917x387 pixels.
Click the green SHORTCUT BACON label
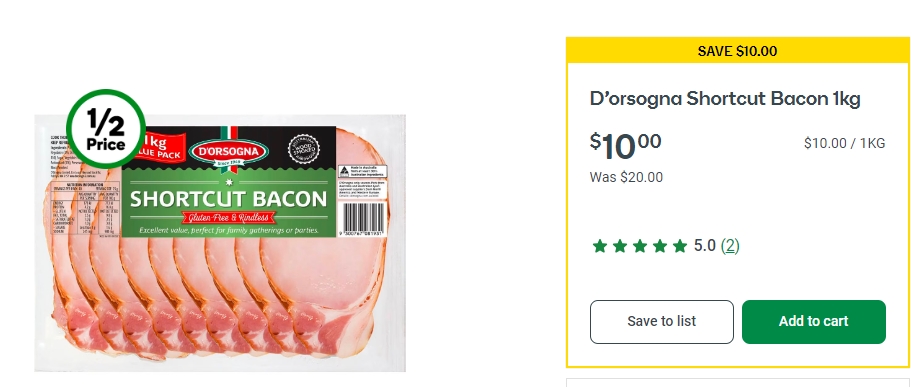[x=229, y=202]
